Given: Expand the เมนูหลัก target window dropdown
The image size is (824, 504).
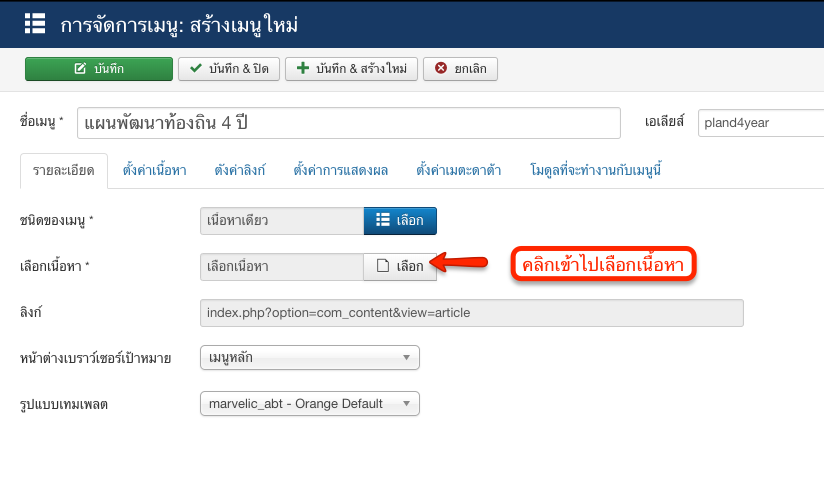Looking at the screenshot, I should pyautogui.click(x=309, y=358).
